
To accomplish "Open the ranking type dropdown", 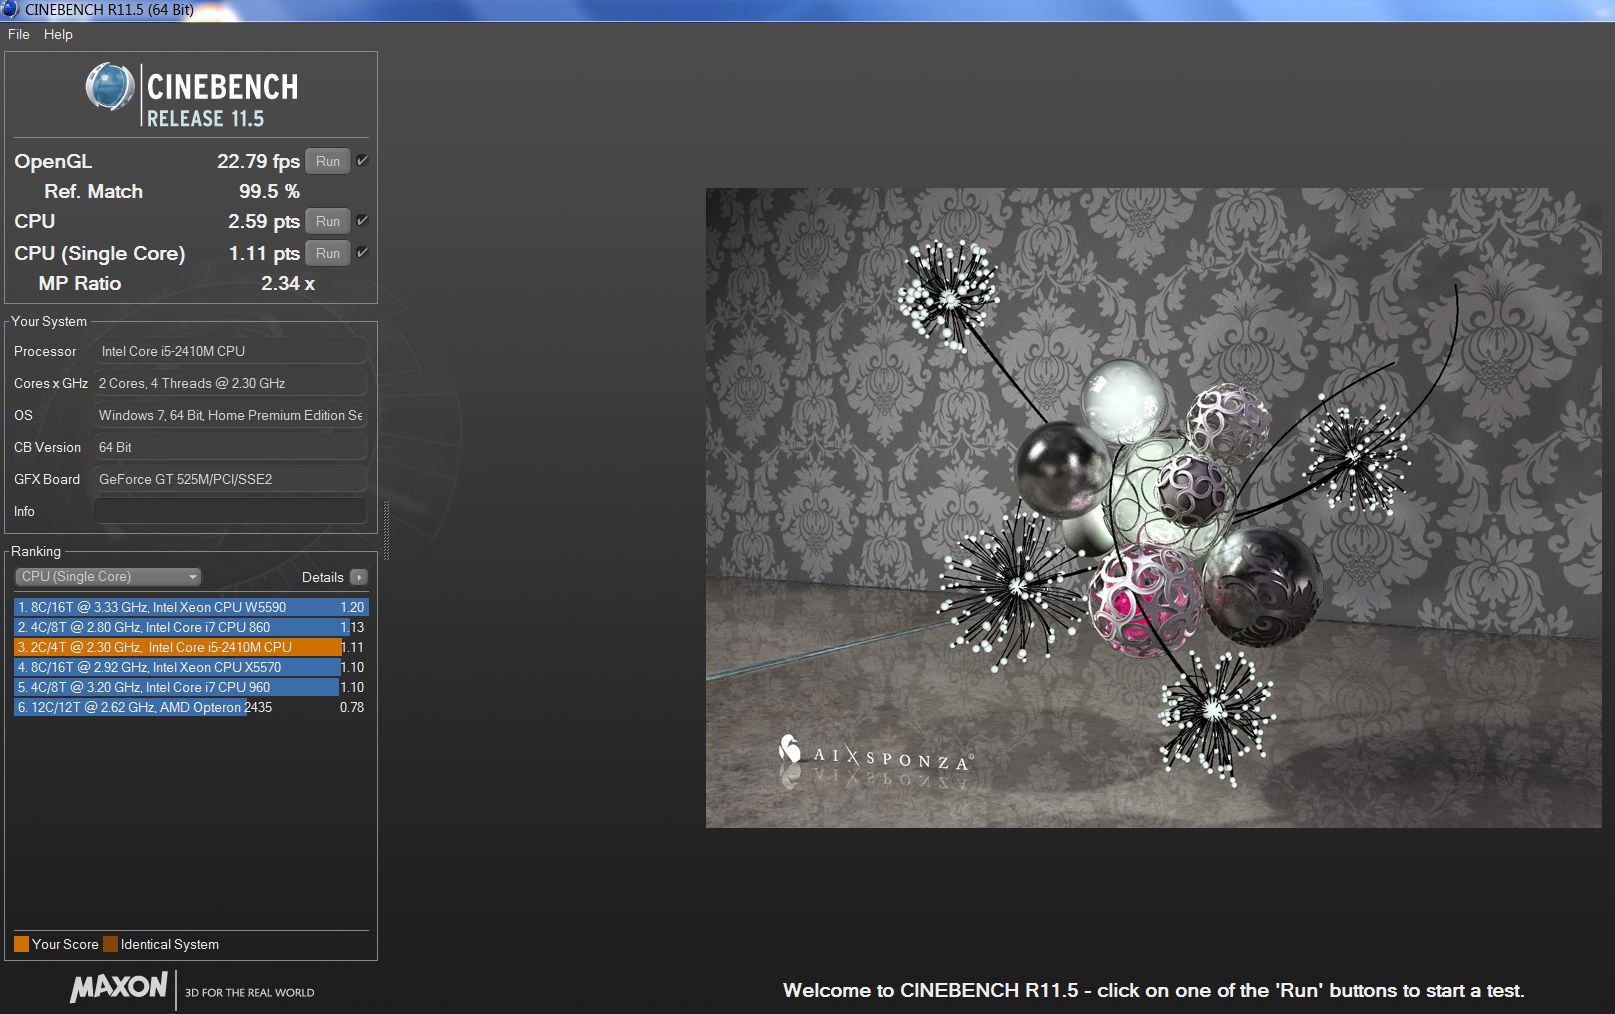I will pos(108,577).
